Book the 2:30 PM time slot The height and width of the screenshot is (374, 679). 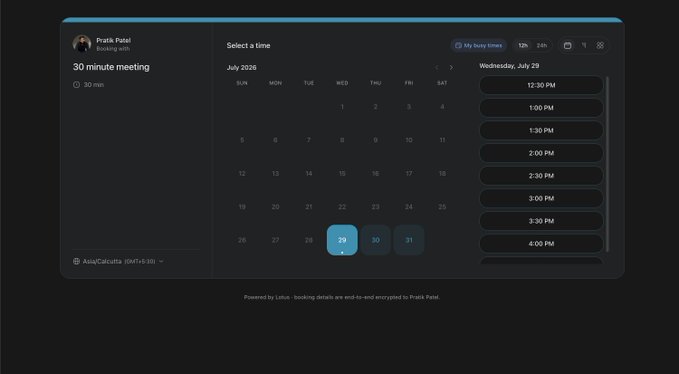541,176
